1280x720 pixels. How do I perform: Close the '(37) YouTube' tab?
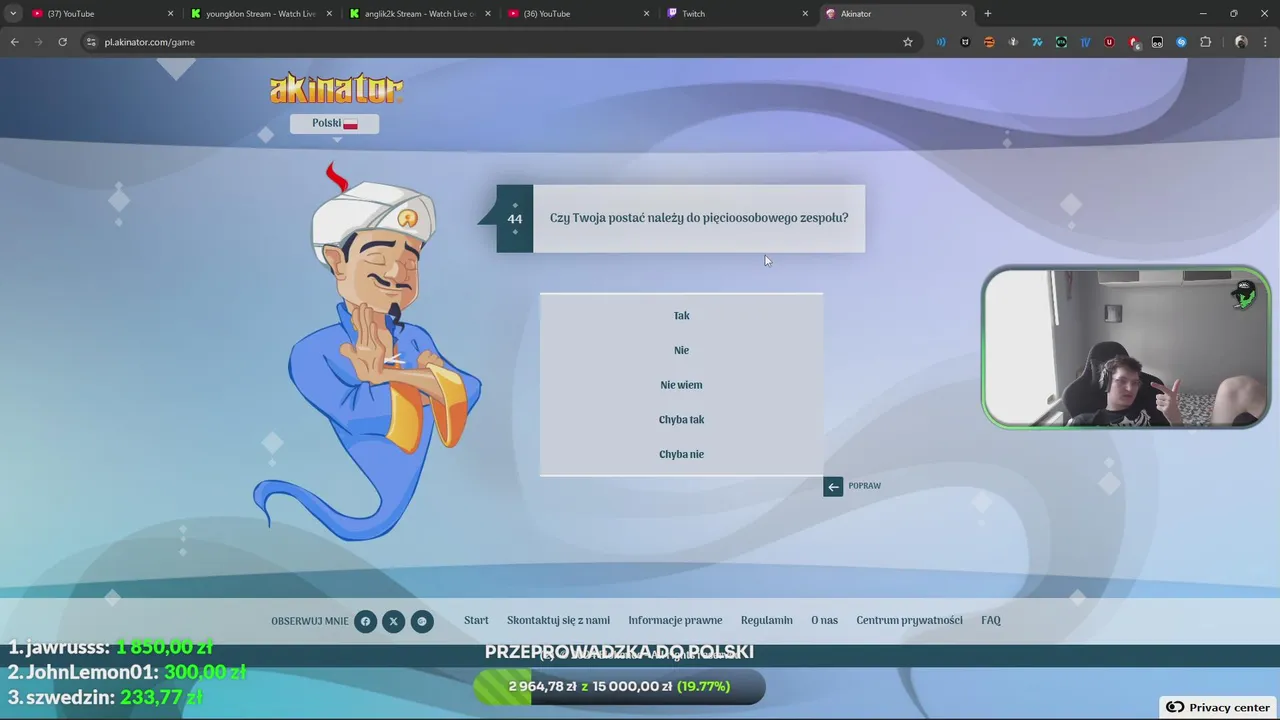point(170,14)
